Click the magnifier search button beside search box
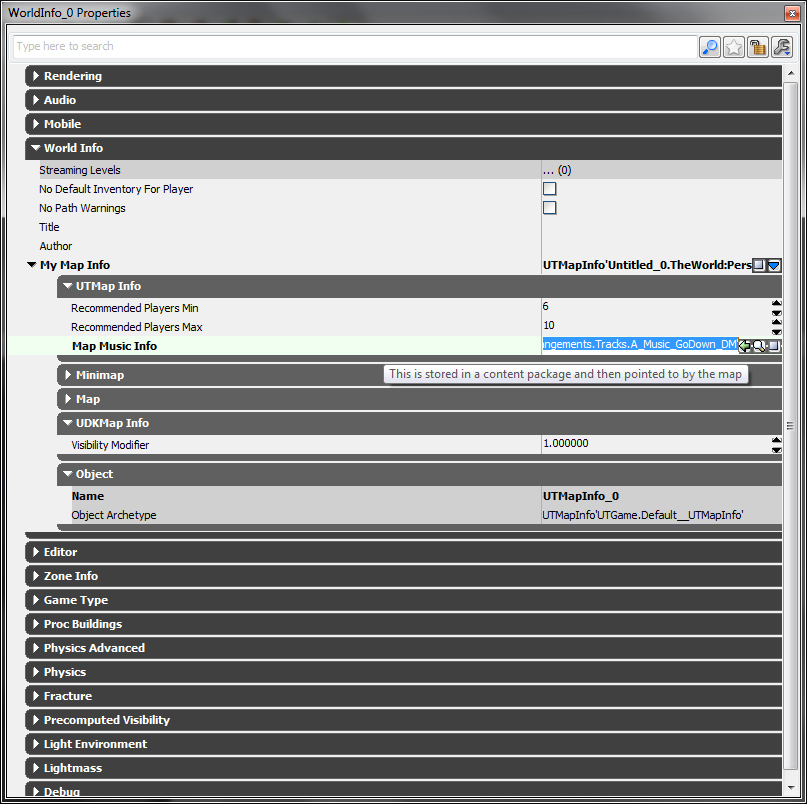 tap(710, 47)
